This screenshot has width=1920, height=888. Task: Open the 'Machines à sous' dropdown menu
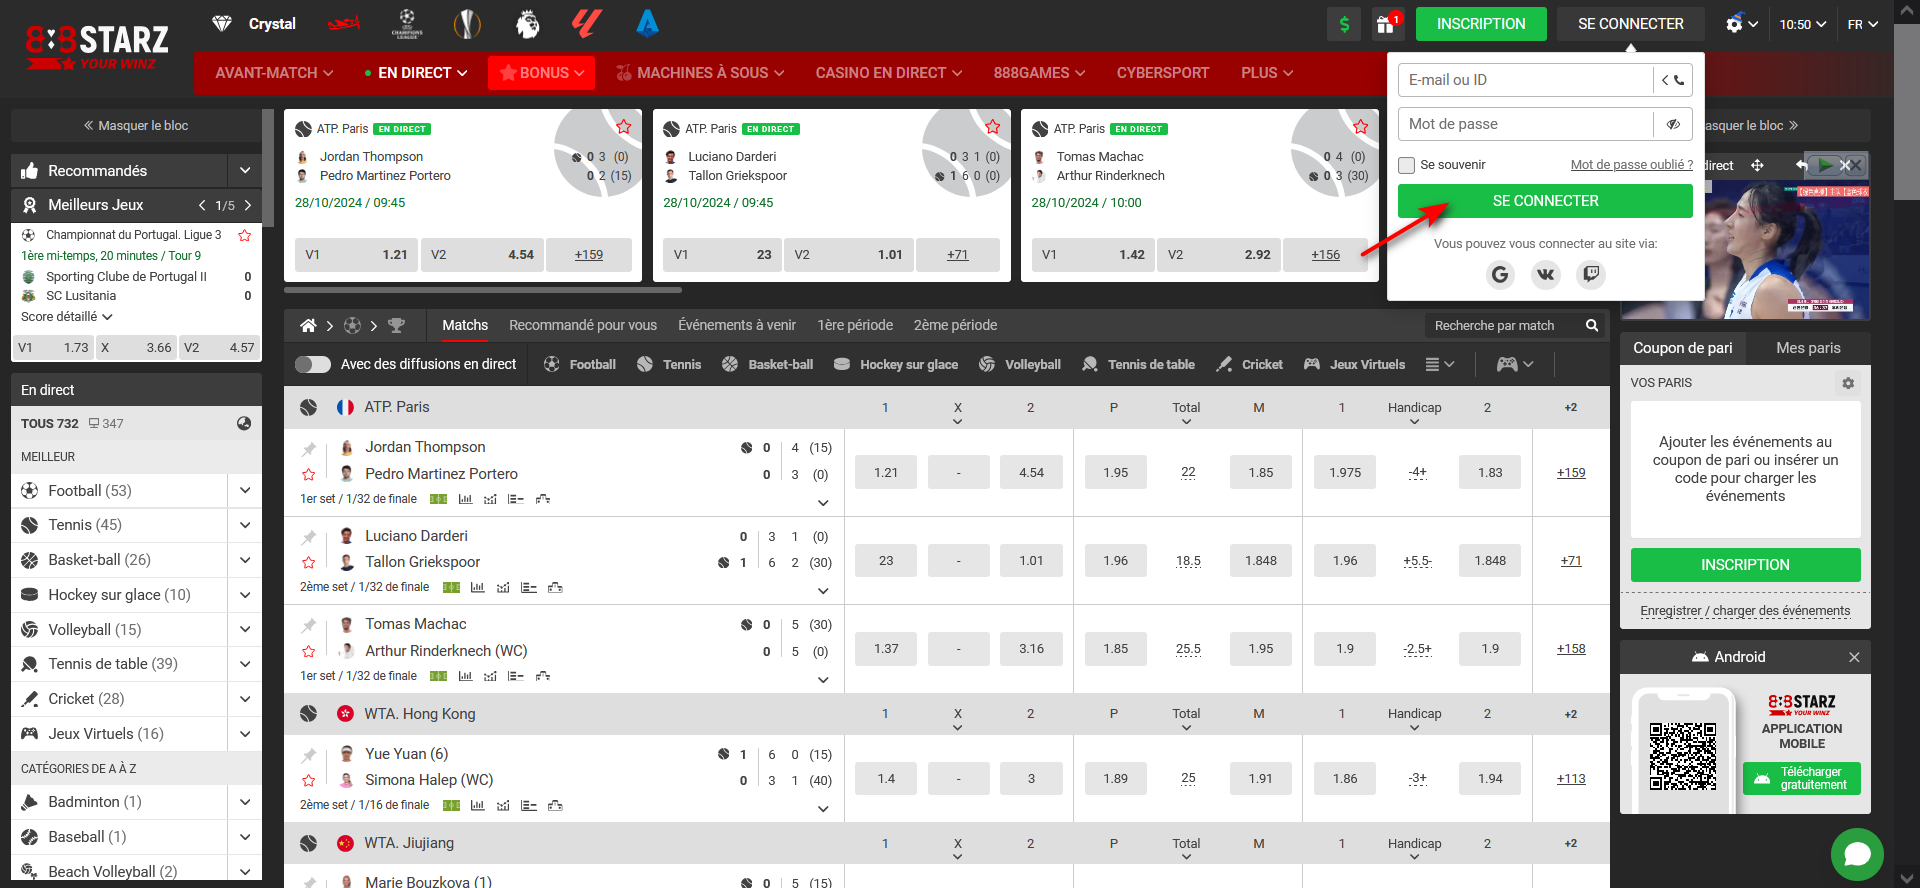tap(700, 73)
